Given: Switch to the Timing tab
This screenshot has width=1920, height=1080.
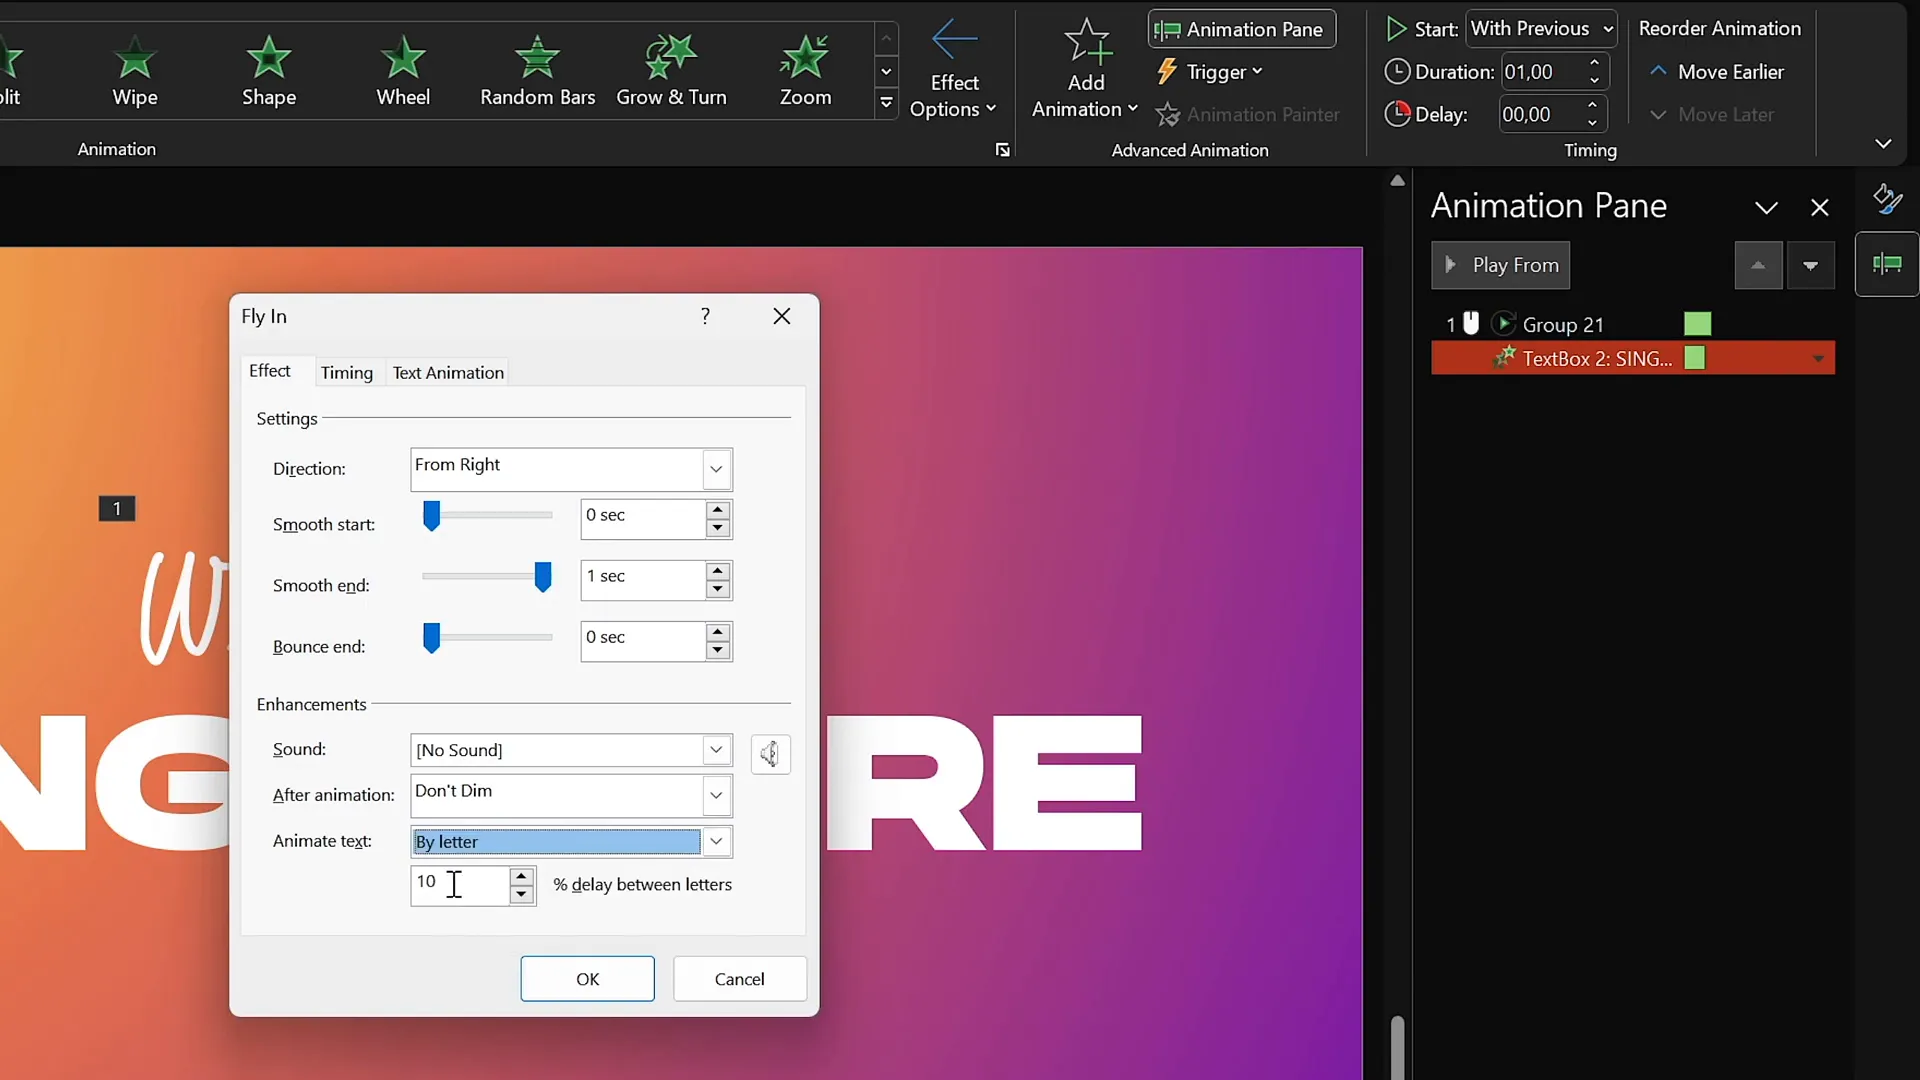Looking at the screenshot, I should coord(346,372).
